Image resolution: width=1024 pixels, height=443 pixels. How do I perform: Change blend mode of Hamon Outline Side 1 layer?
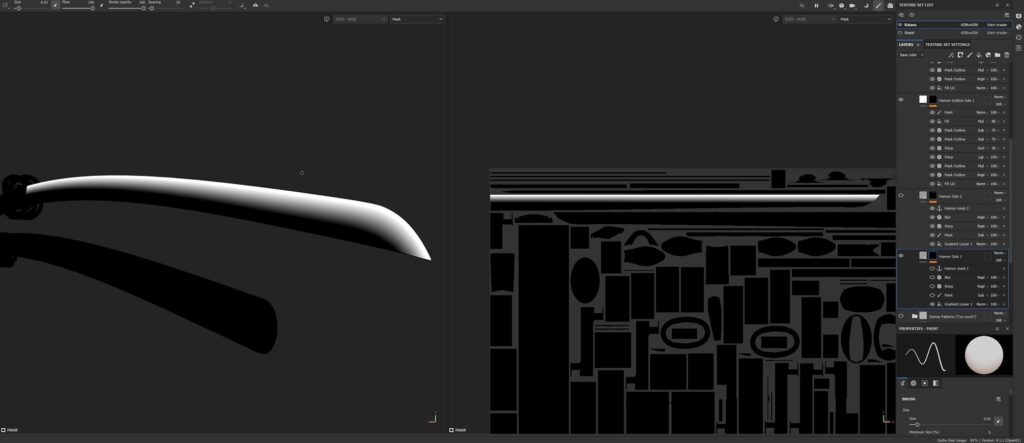999,97
